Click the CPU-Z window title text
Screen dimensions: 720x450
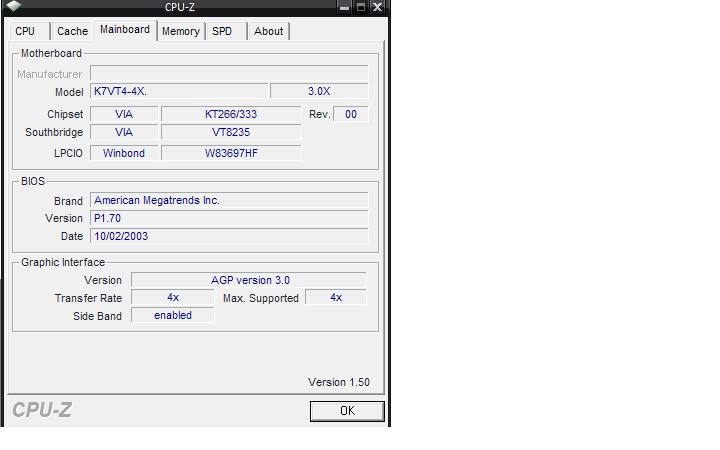[180, 7]
